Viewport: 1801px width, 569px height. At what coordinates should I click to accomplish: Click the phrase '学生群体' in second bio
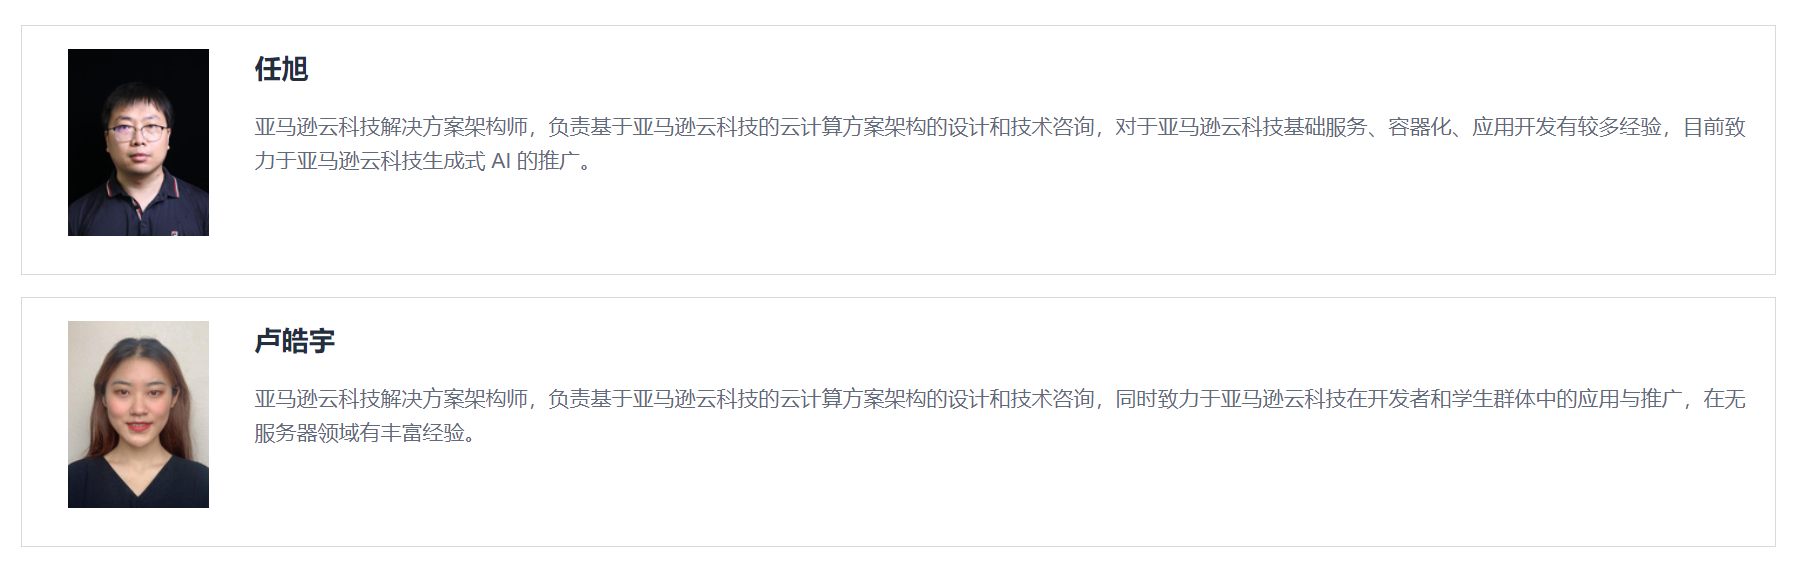click(x=1493, y=399)
